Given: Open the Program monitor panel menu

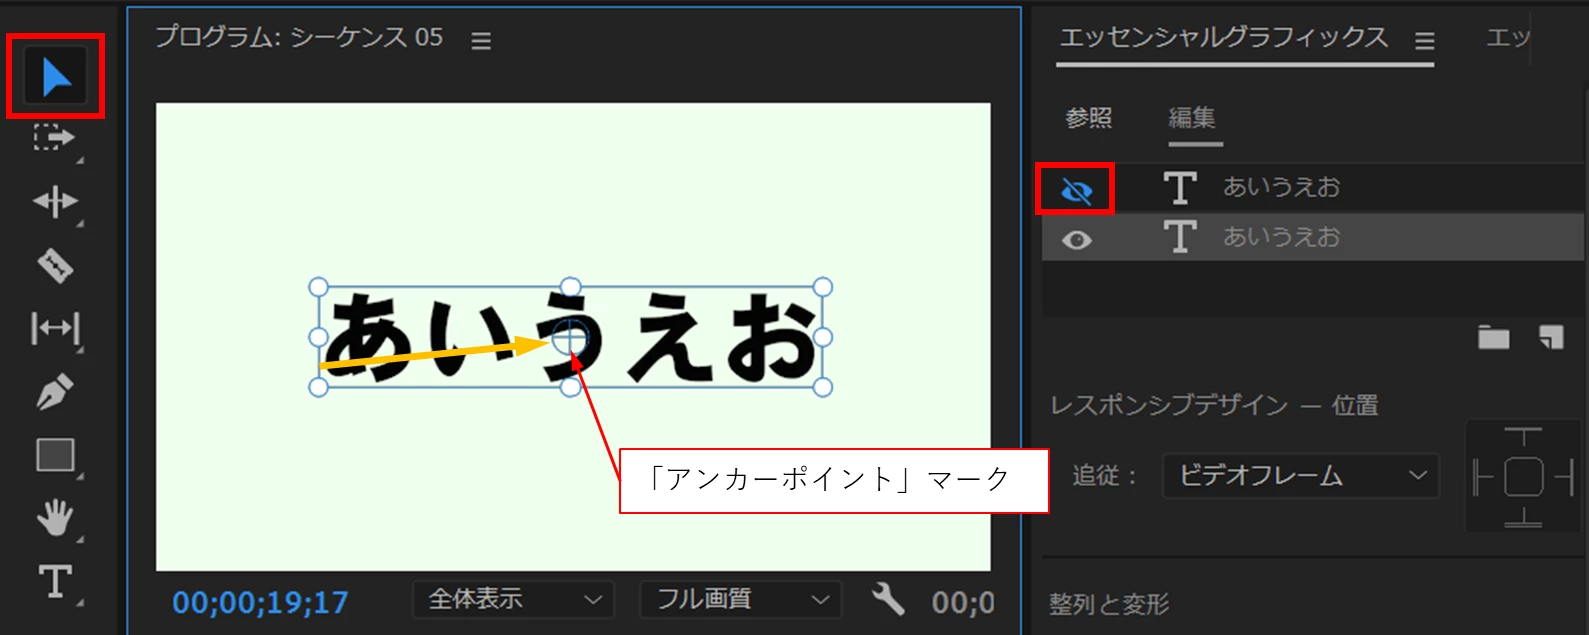Looking at the screenshot, I should 481,41.
